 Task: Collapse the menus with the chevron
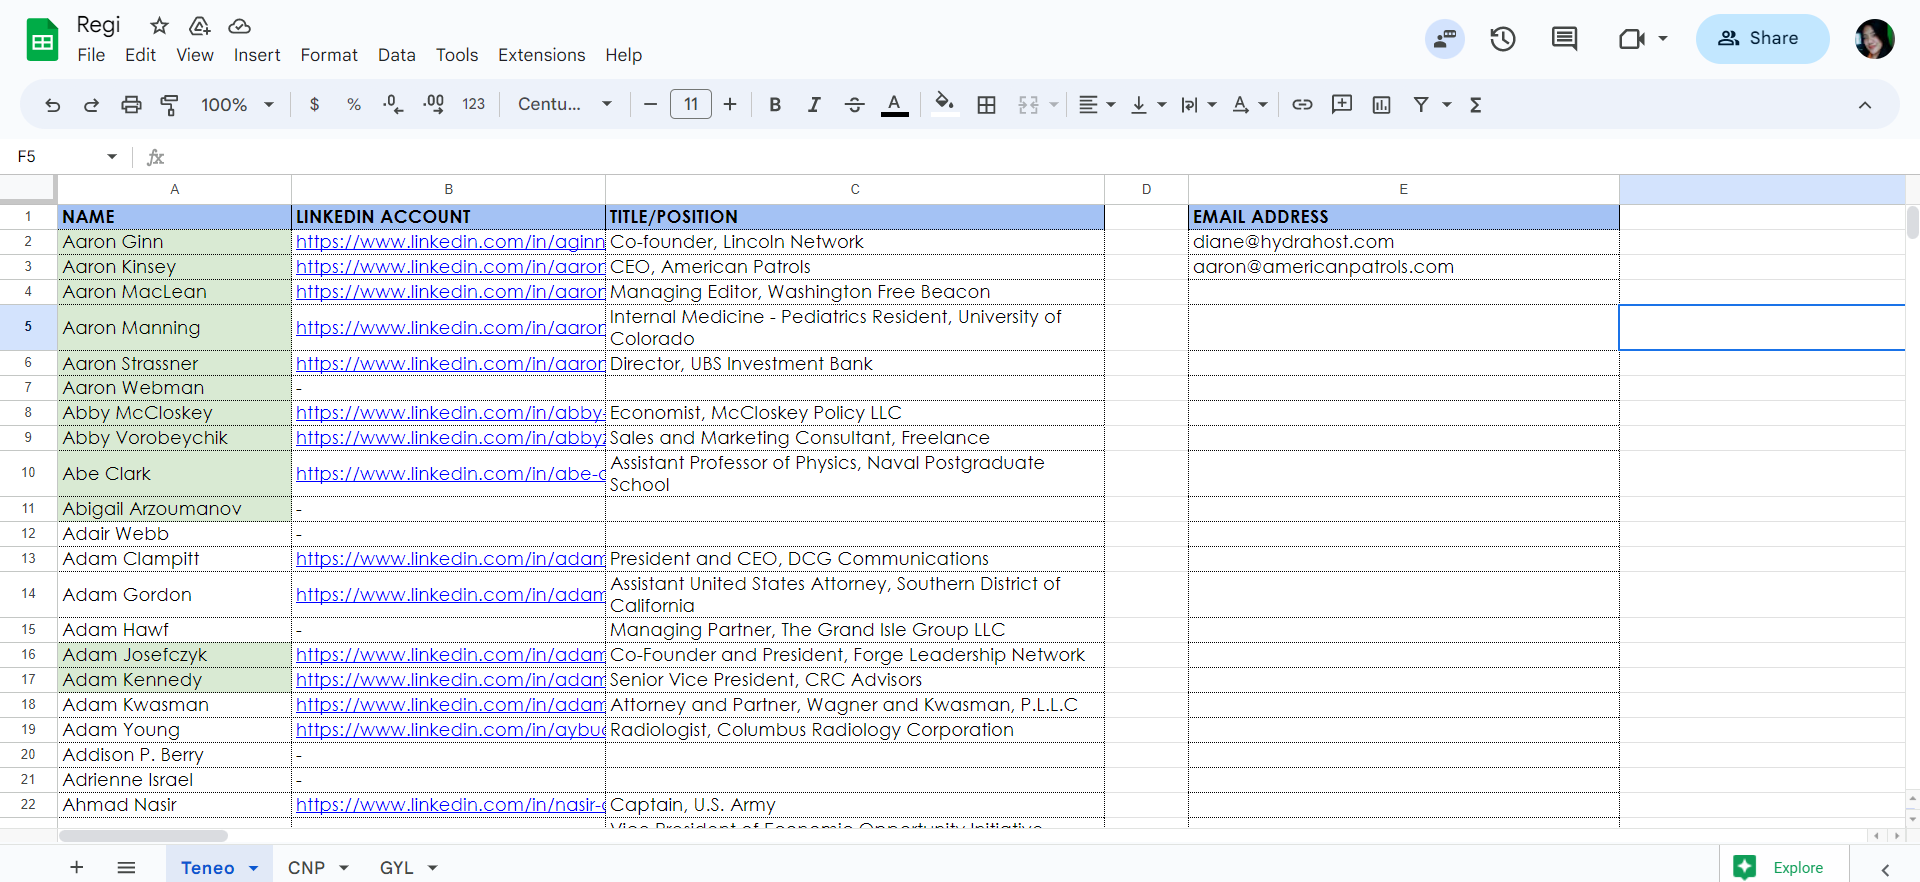click(x=1865, y=105)
